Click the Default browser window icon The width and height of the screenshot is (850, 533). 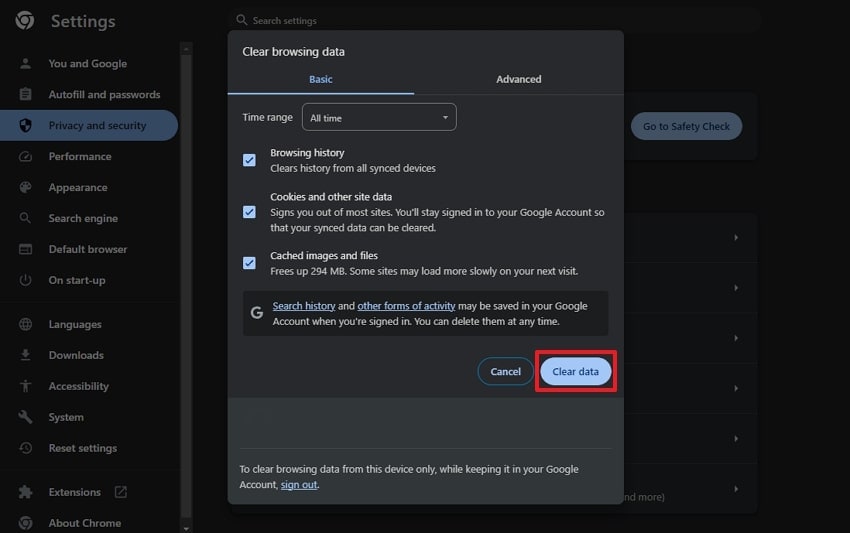(25, 249)
